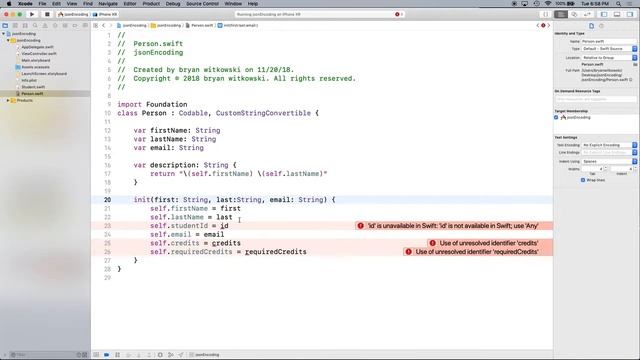The height and width of the screenshot is (360, 640).
Task: Toggle jsonEncoding target membership checkbox
Action: (556, 118)
